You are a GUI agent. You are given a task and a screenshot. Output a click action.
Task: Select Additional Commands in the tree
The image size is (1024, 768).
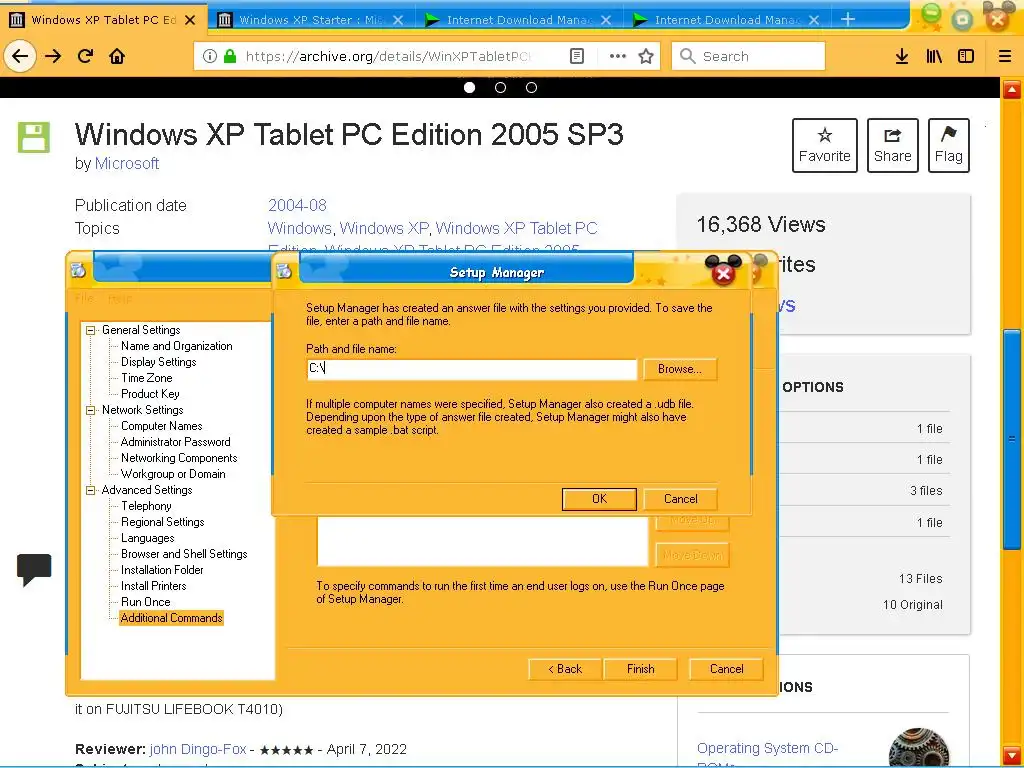[171, 618]
